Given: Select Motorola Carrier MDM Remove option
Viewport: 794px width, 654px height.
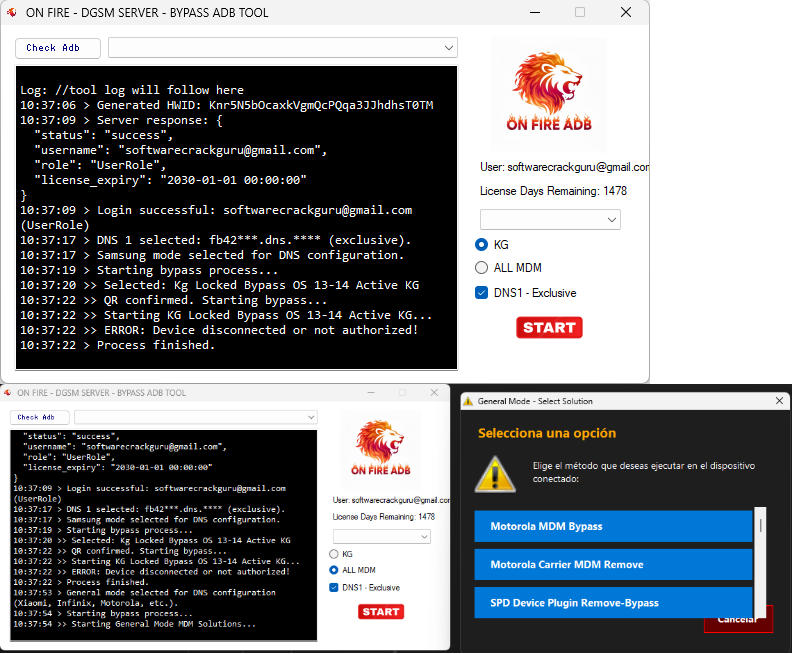Looking at the screenshot, I should point(612,565).
